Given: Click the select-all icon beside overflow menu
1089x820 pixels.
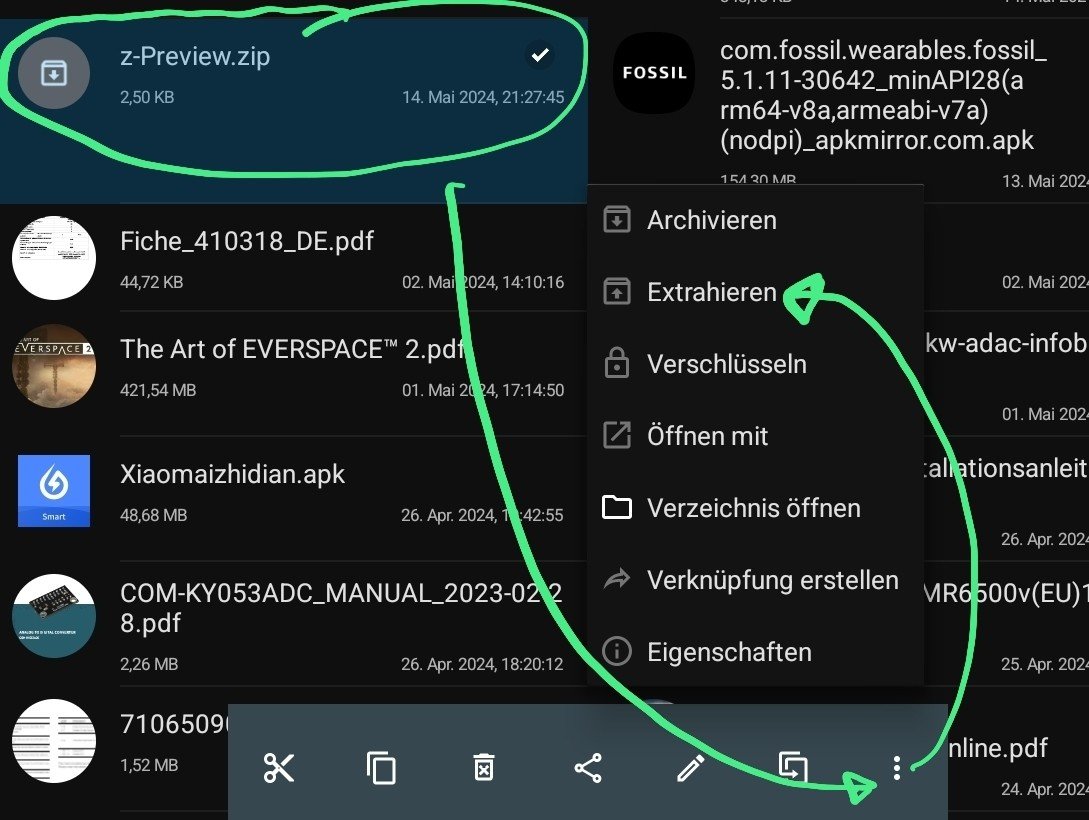Looking at the screenshot, I should click(793, 768).
